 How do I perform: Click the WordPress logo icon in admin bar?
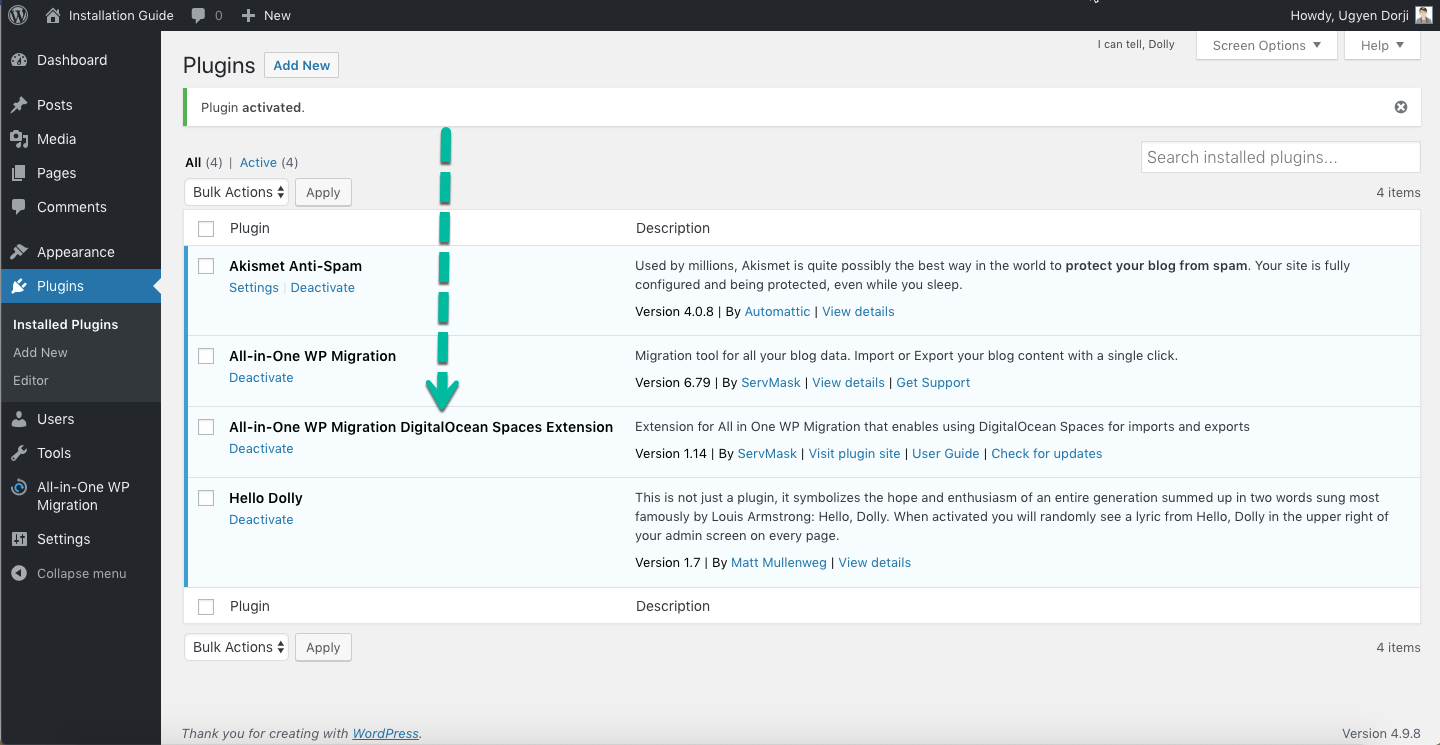18,15
